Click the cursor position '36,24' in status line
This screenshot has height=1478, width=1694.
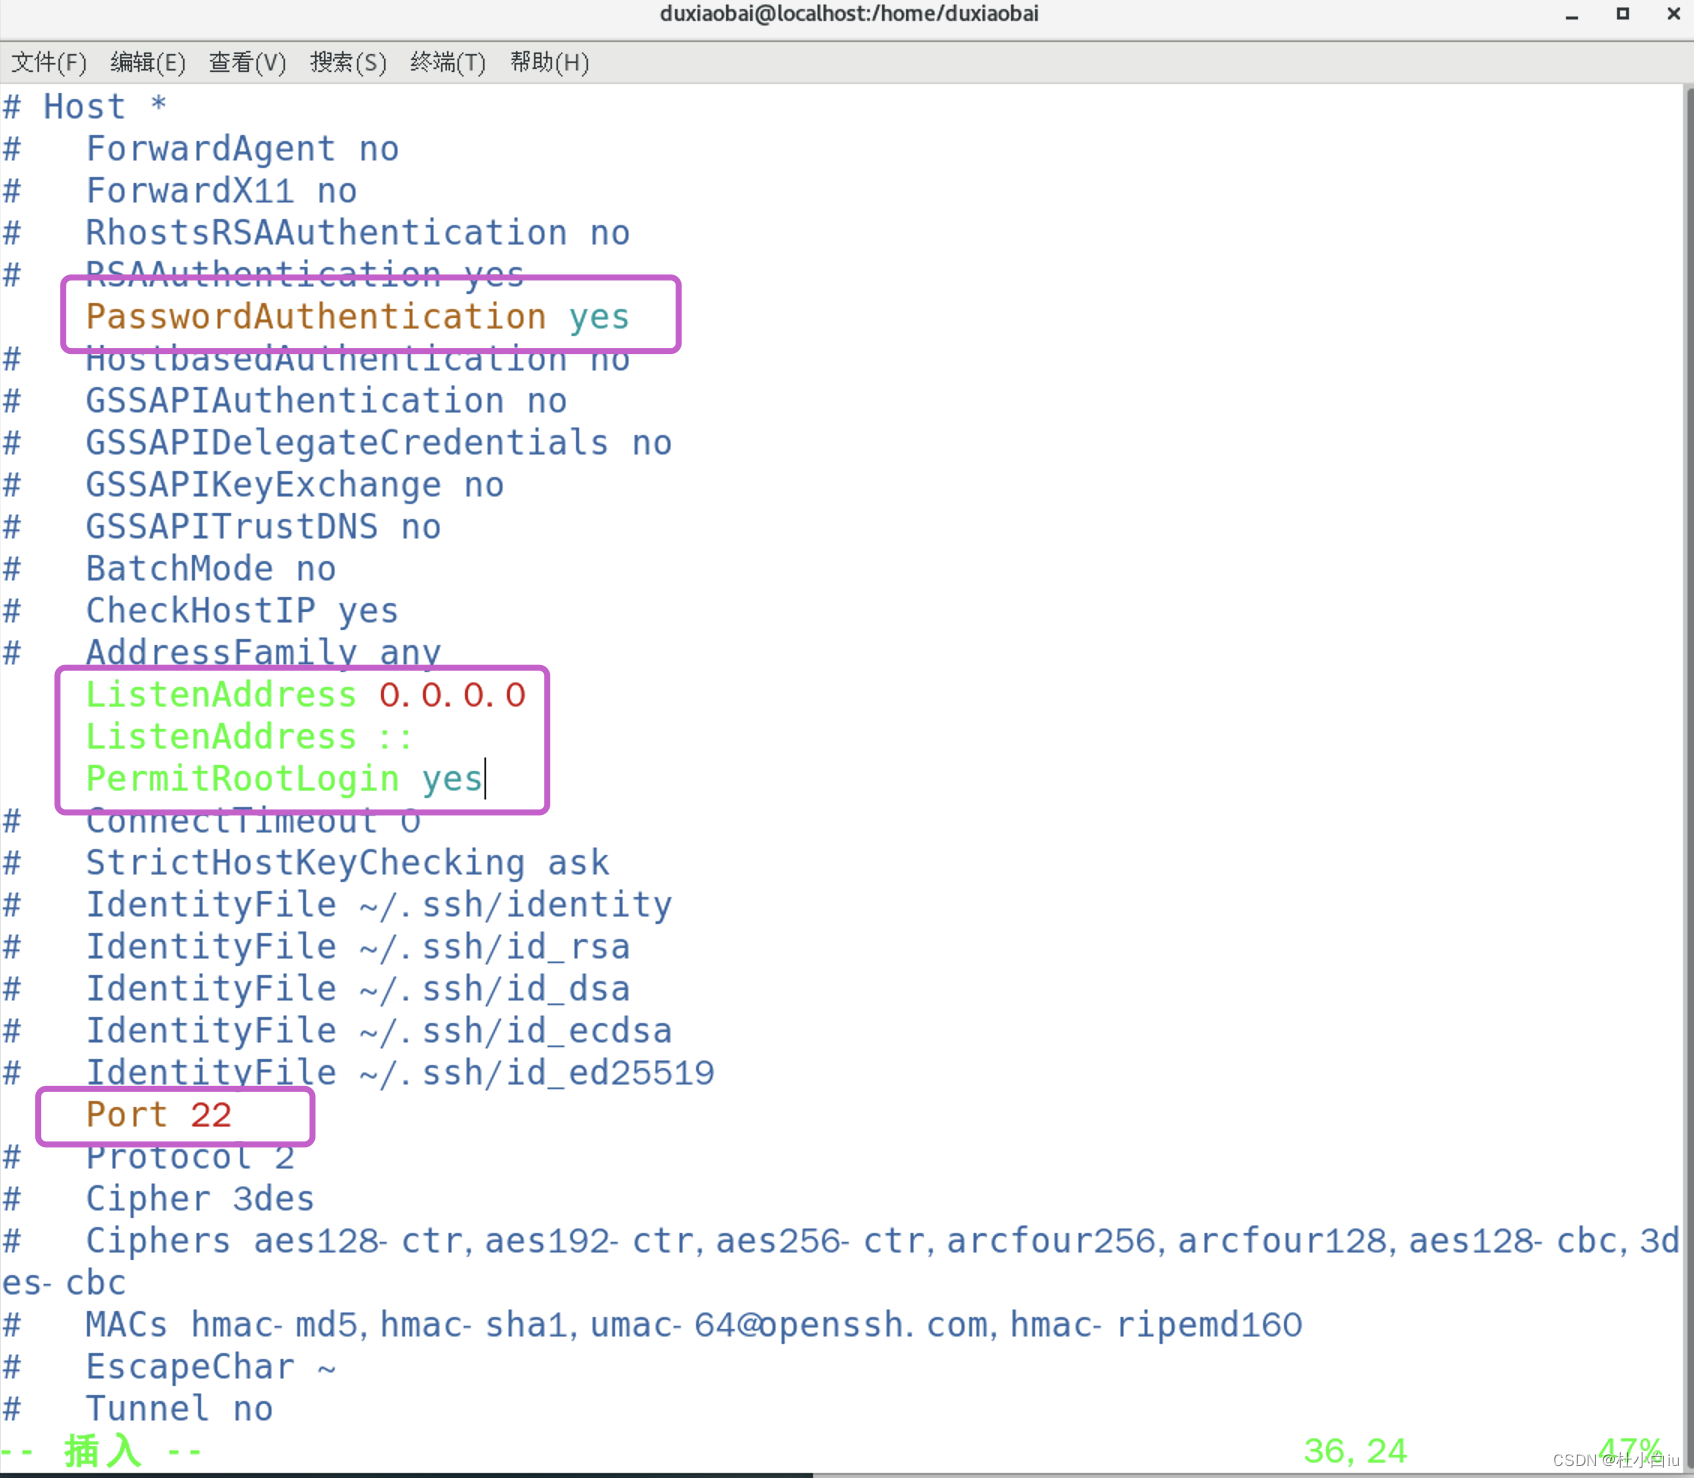pyautogui.click(x=1355, y=1450)
